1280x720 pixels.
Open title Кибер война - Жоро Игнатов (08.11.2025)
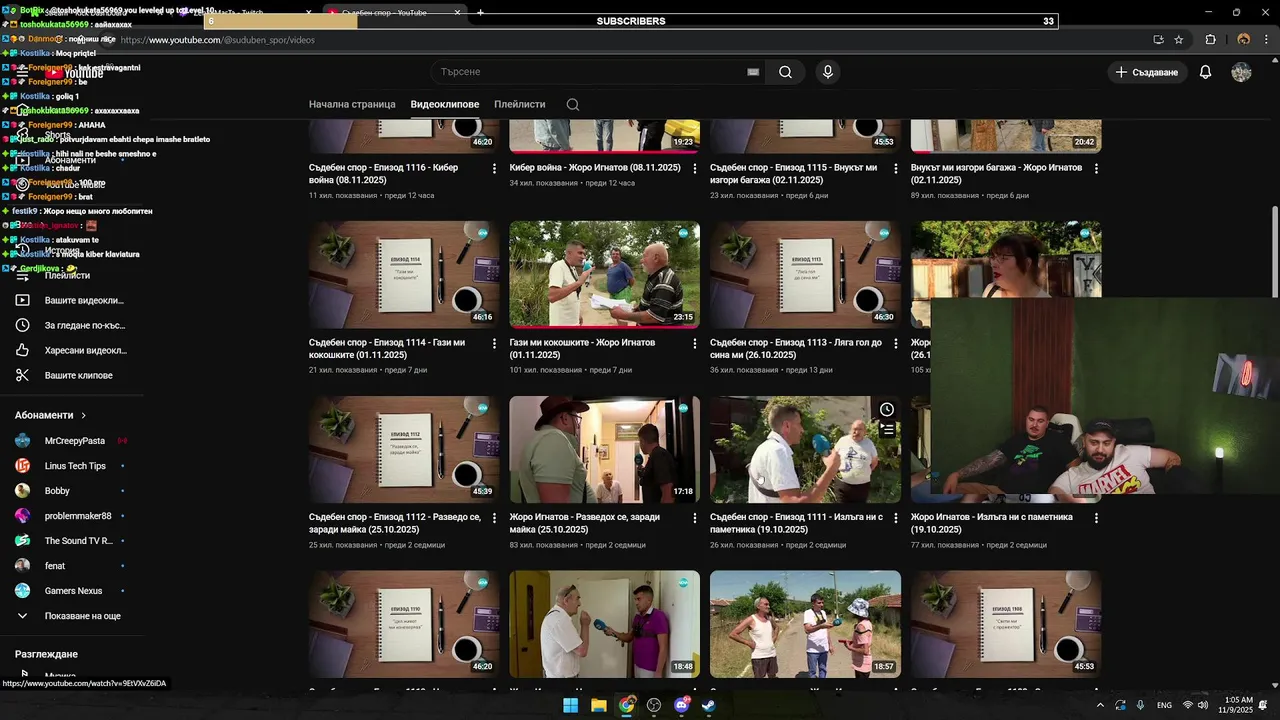click(x=595, y=168)
